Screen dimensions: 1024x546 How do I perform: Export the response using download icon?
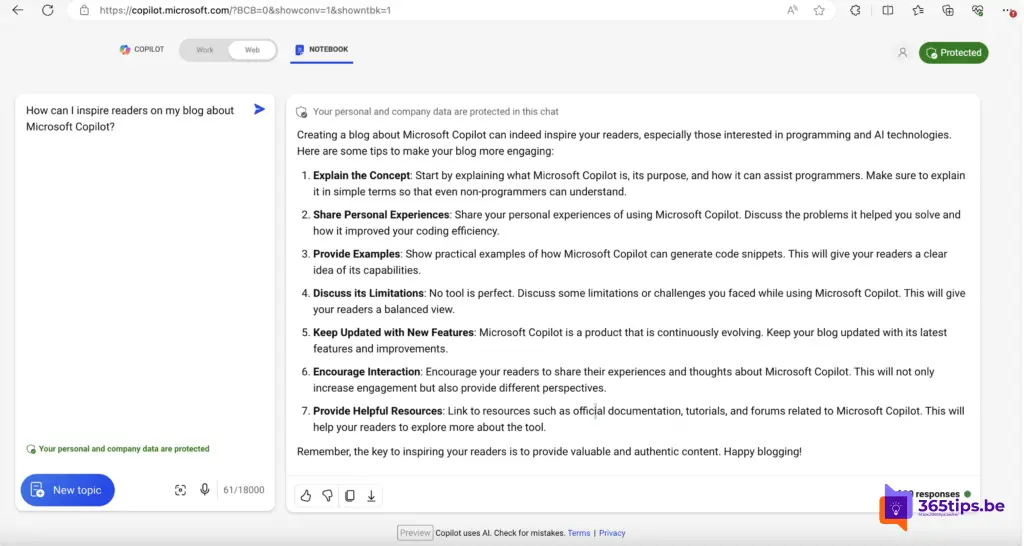tap(371, 495)
